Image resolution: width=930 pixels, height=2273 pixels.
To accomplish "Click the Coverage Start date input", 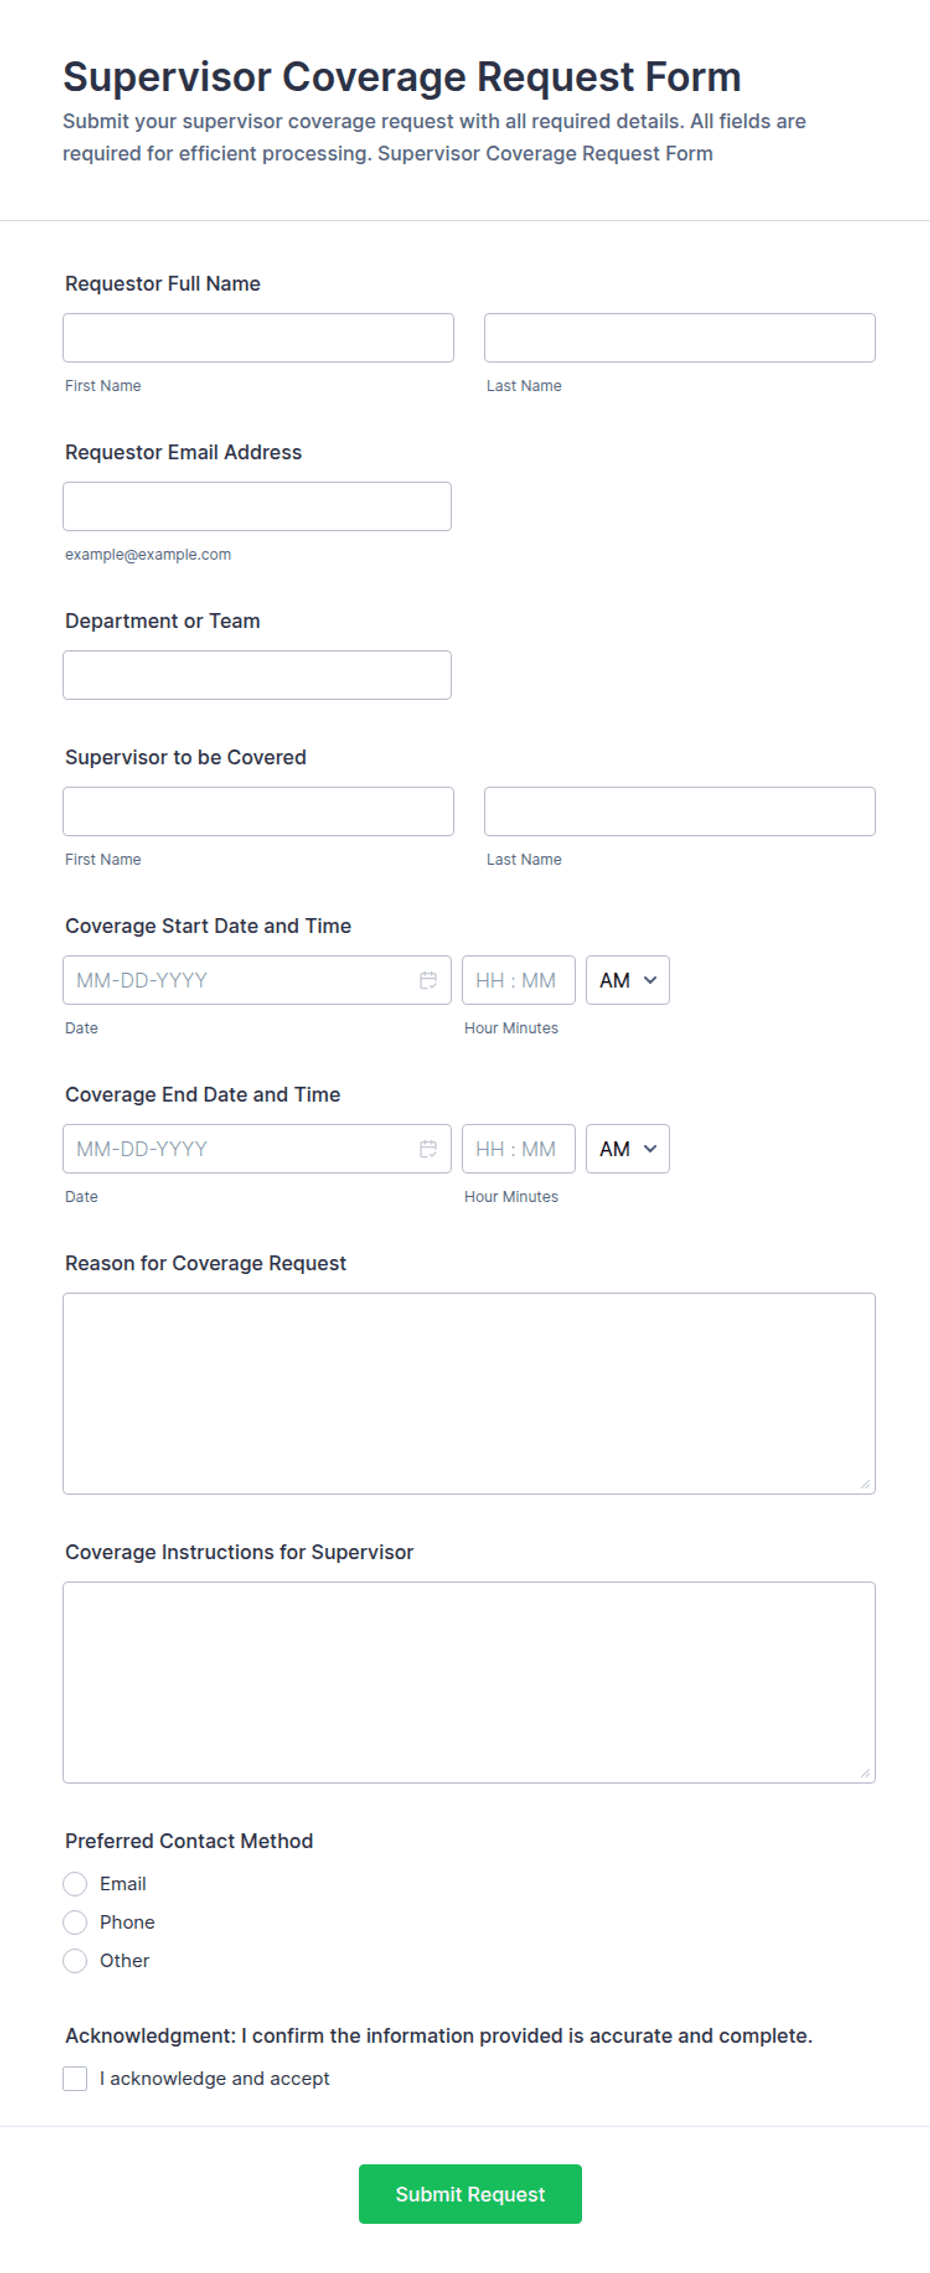I will (x=240, y=980).
